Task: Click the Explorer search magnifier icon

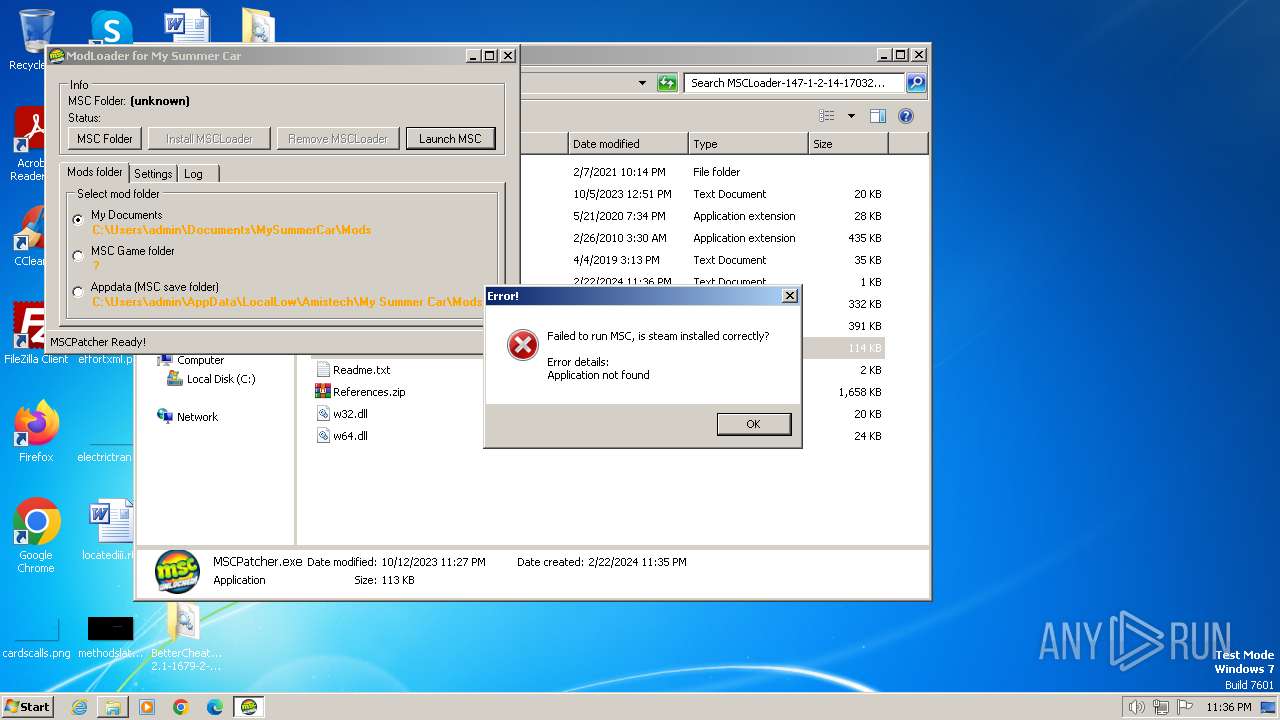Action: tap(915, 83)
